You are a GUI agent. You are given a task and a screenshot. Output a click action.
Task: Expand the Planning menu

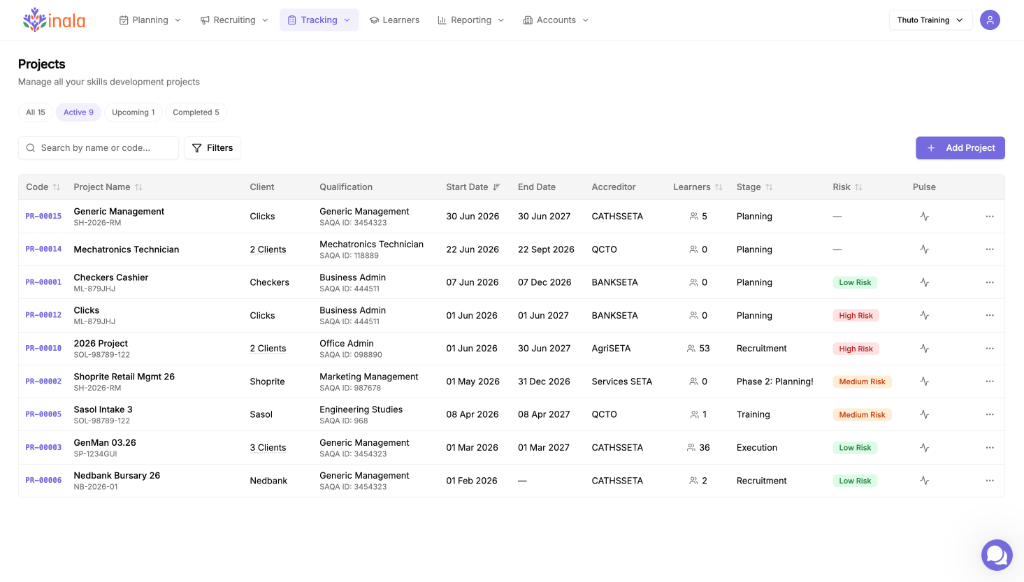point(150,20)
